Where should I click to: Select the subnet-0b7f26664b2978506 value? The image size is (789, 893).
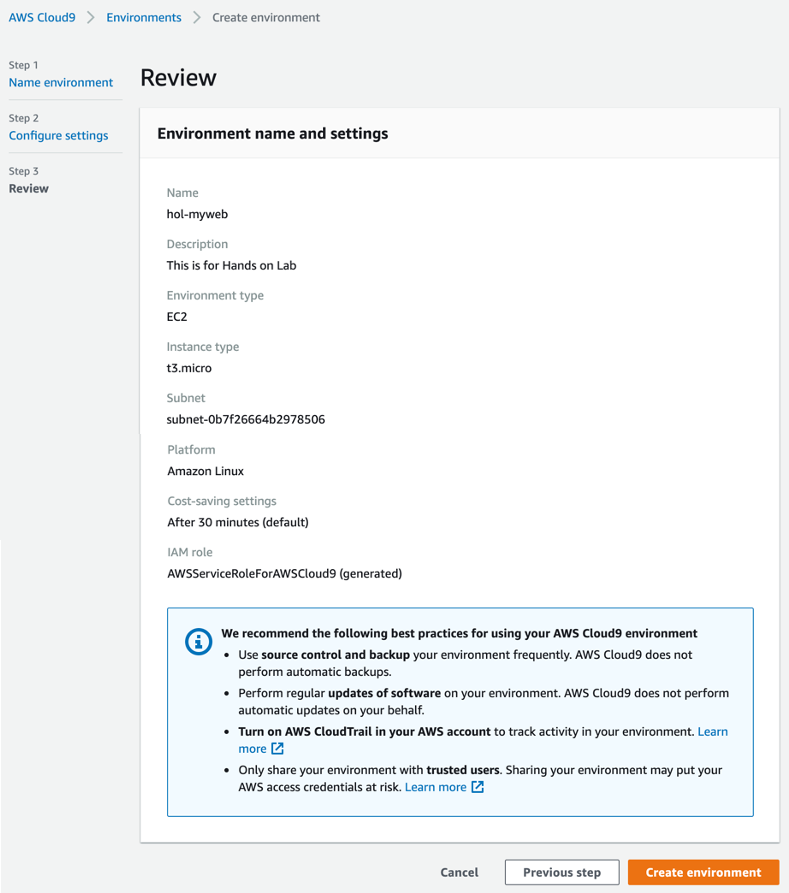[246, 420]
